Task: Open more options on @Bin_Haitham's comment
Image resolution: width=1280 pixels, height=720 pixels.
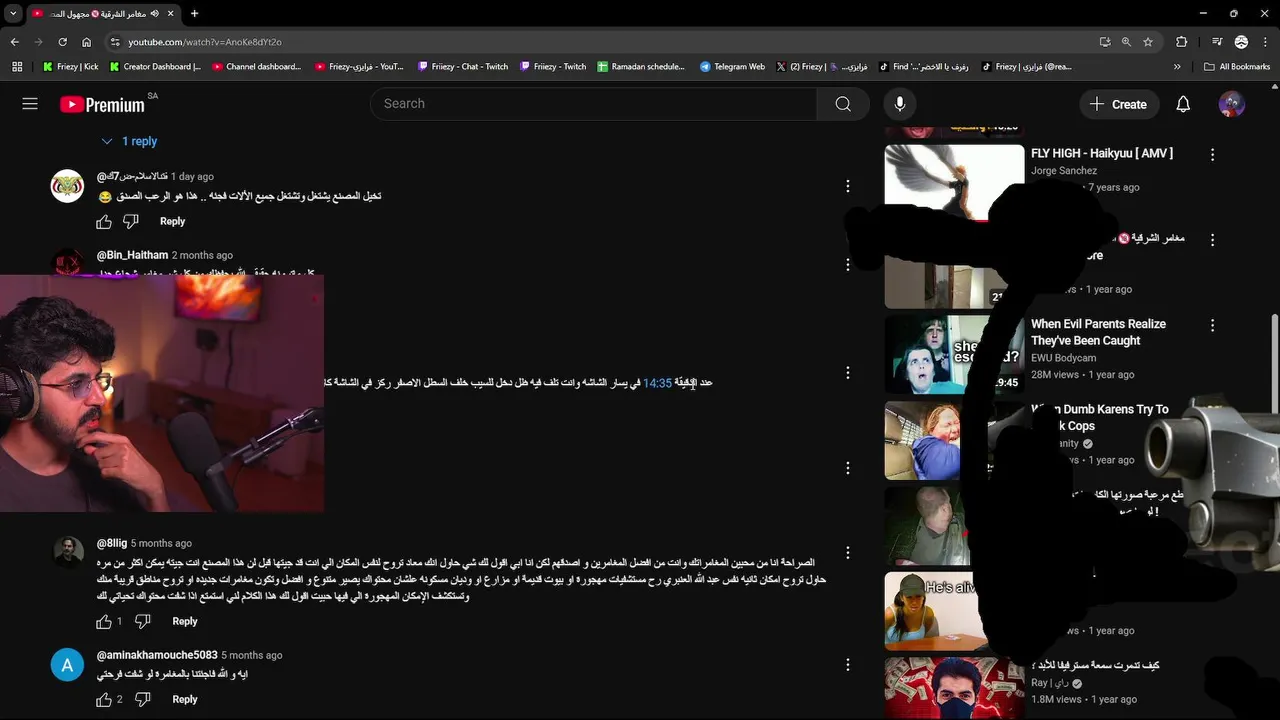Action: pyautogui.click(x=848, y=265)
